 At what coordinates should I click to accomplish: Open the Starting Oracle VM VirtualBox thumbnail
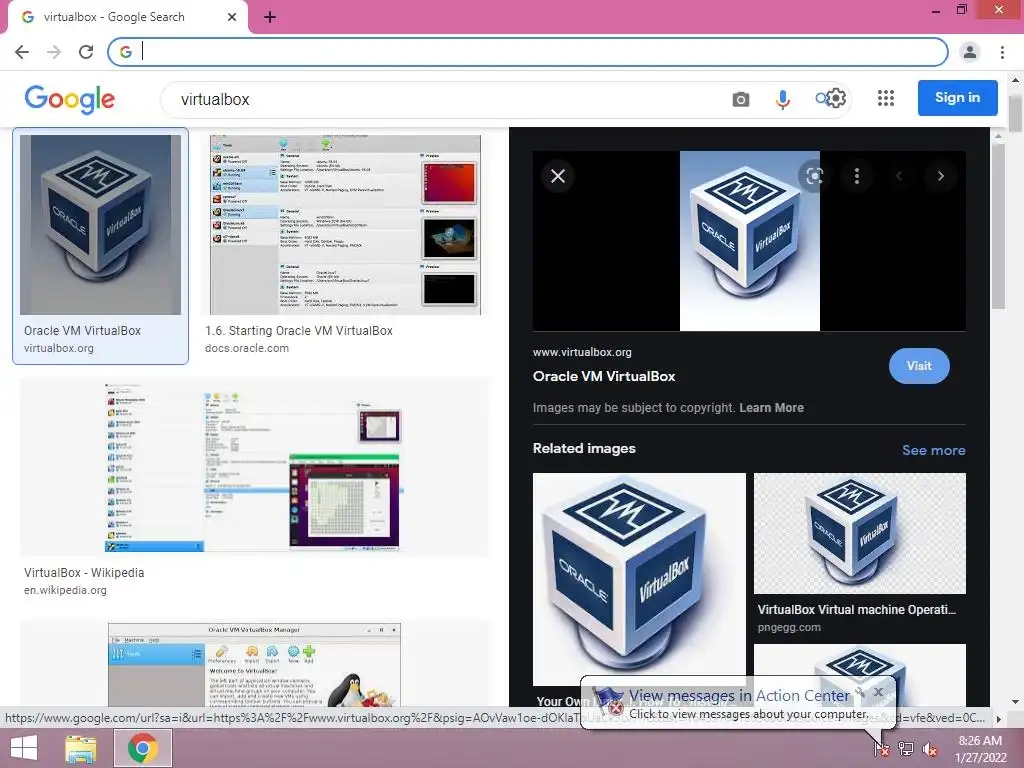(345, 225)
